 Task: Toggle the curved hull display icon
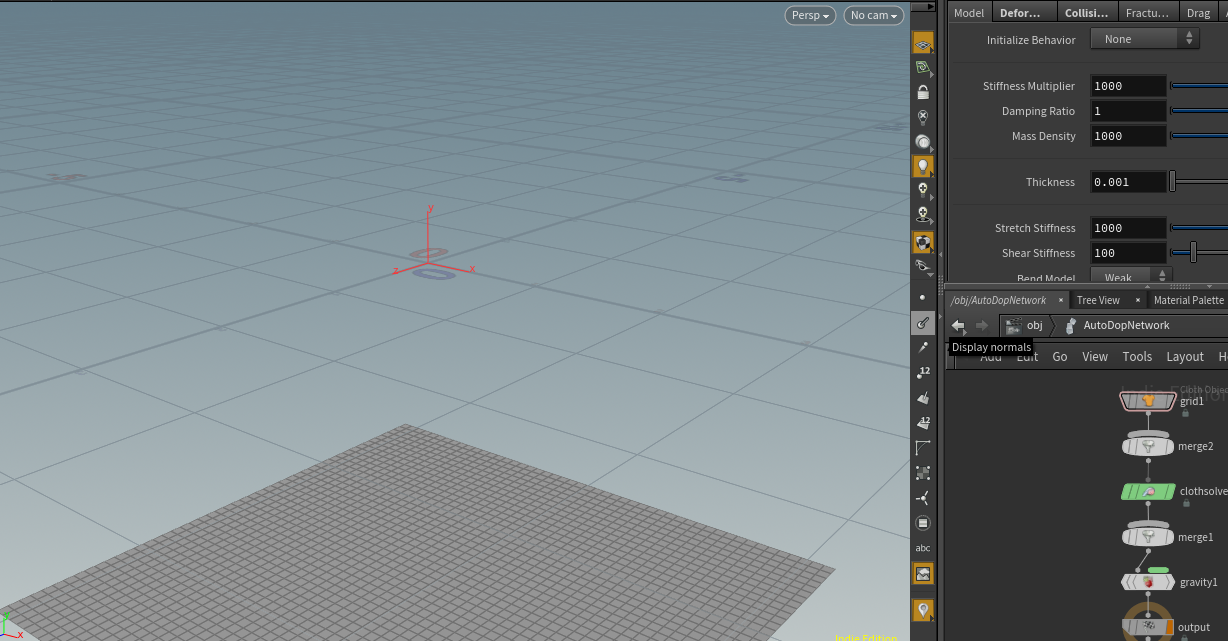[x=923, y=447]
